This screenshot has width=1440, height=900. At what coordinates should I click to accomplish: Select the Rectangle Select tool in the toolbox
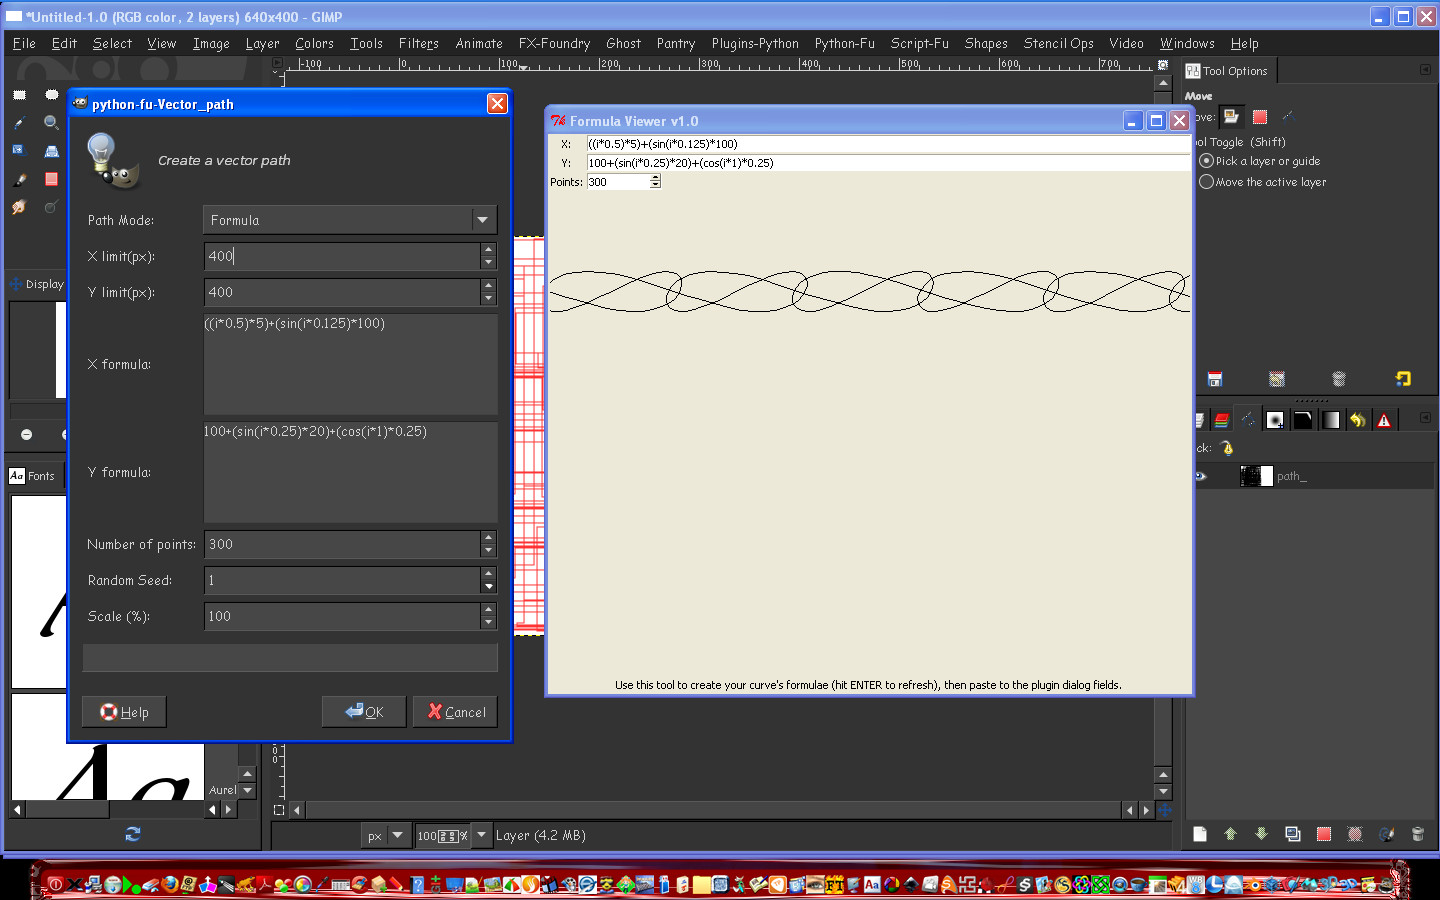pyautogui.click(x=20, y=94)
